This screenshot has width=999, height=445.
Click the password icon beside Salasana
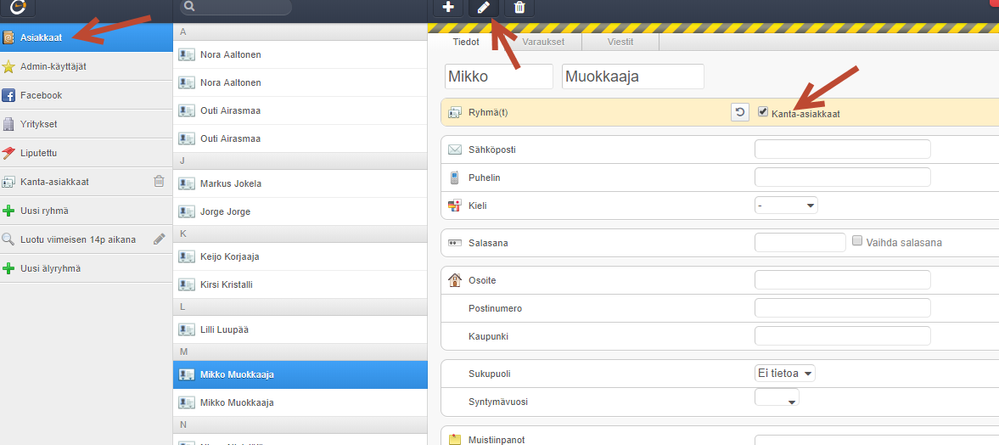454,243
